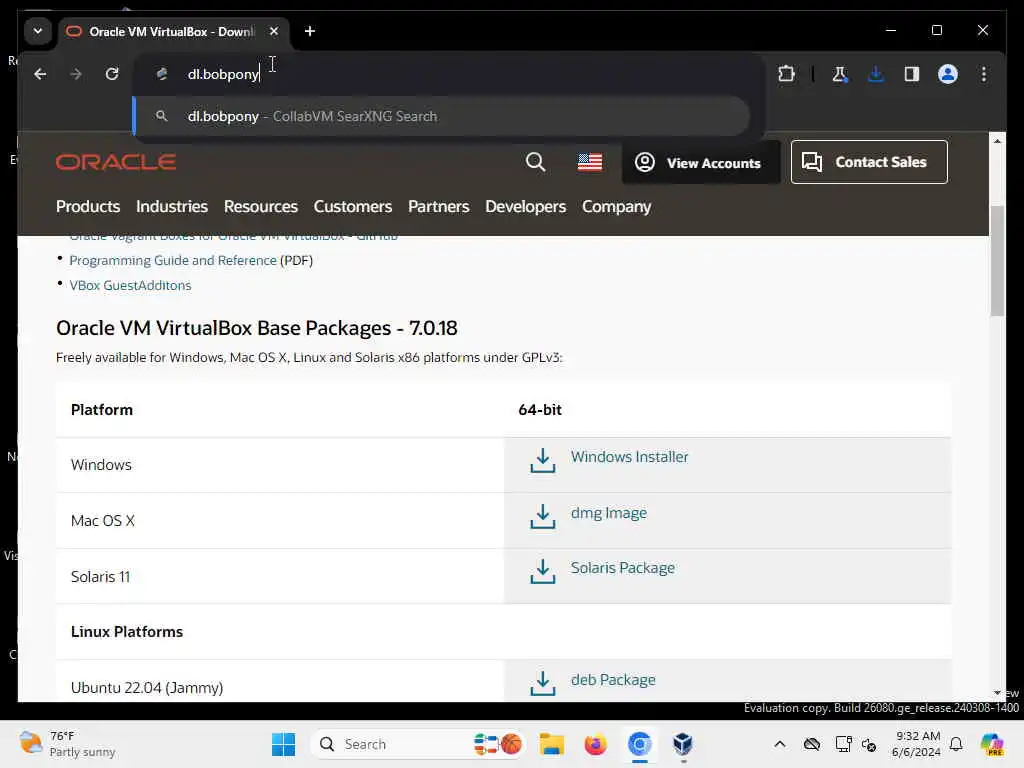The image size is (1024, 768).
Task: Open the Developers menu
Action: [x=526, y=206]
